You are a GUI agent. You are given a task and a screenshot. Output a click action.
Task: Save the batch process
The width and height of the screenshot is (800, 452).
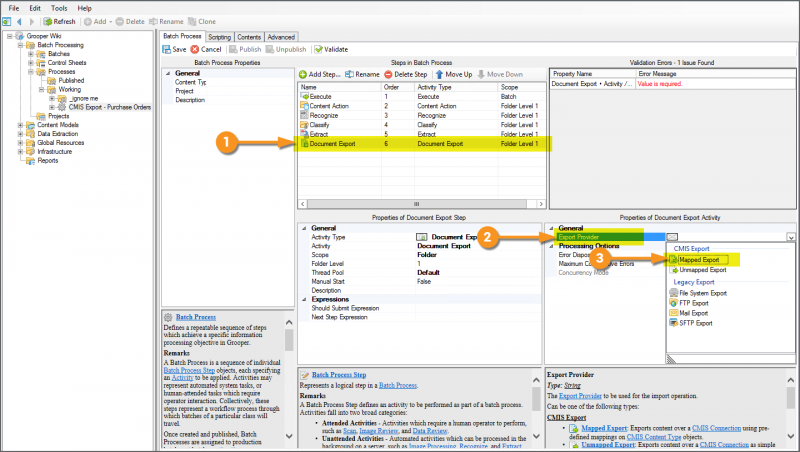(x=174, y=49)
